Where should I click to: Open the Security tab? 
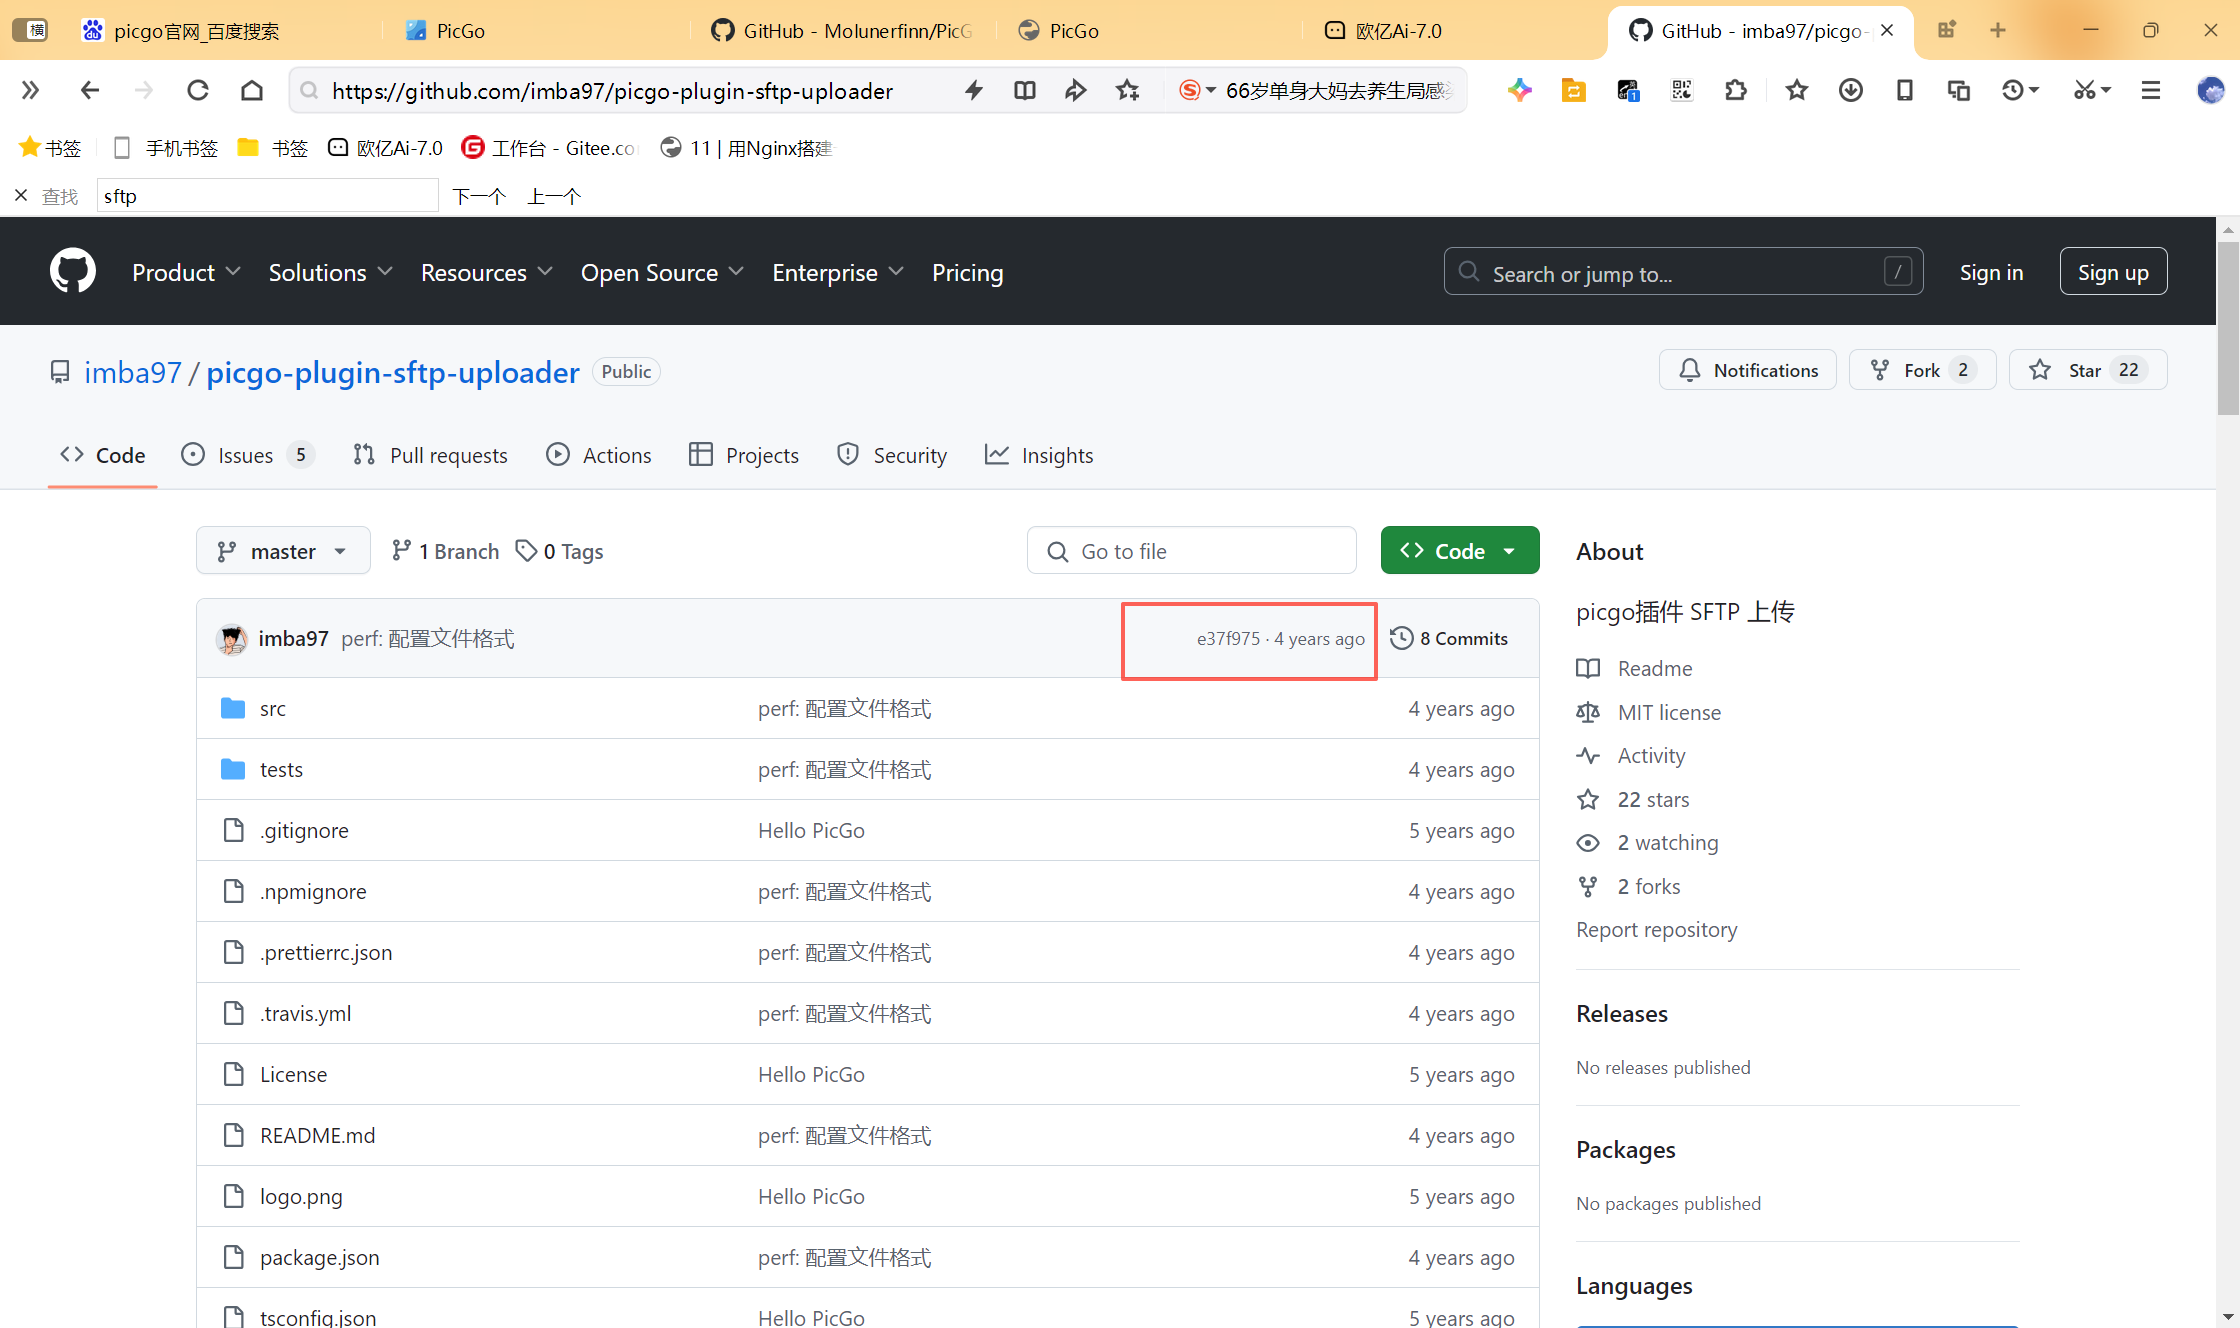pyautogui.click(x=891, y=455)
